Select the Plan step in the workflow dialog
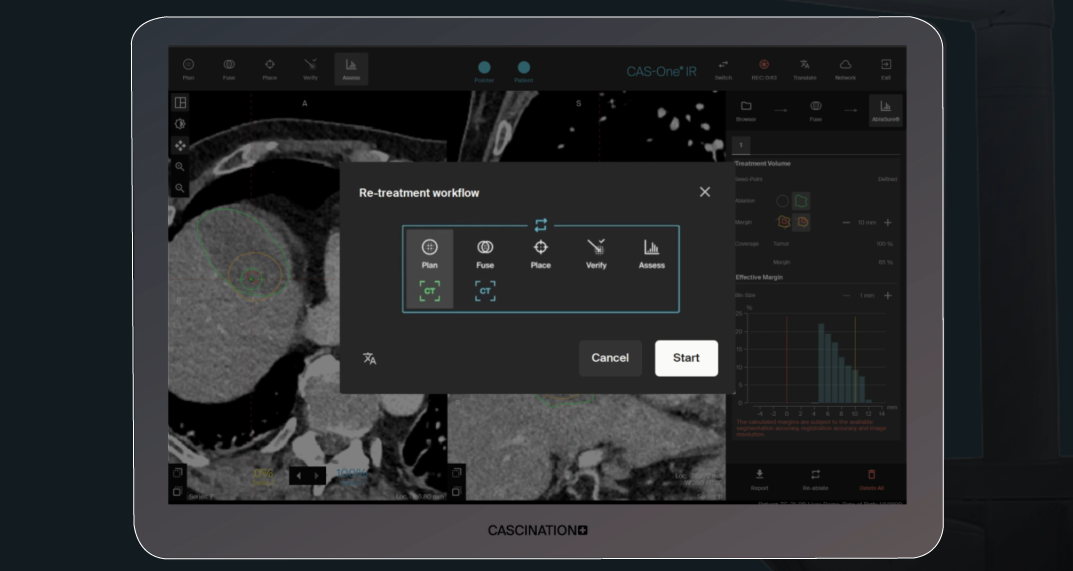This screenshot has width=1073, height=571. 429,254
